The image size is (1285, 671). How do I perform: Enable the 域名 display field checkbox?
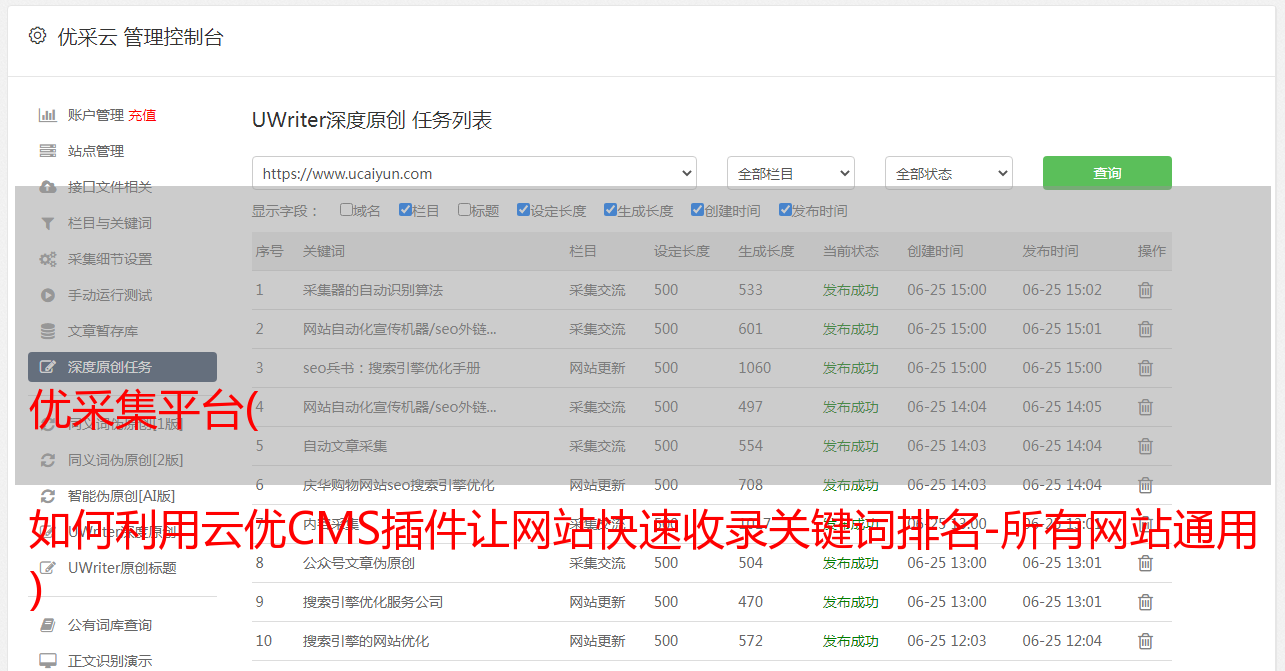pos(346,210)
